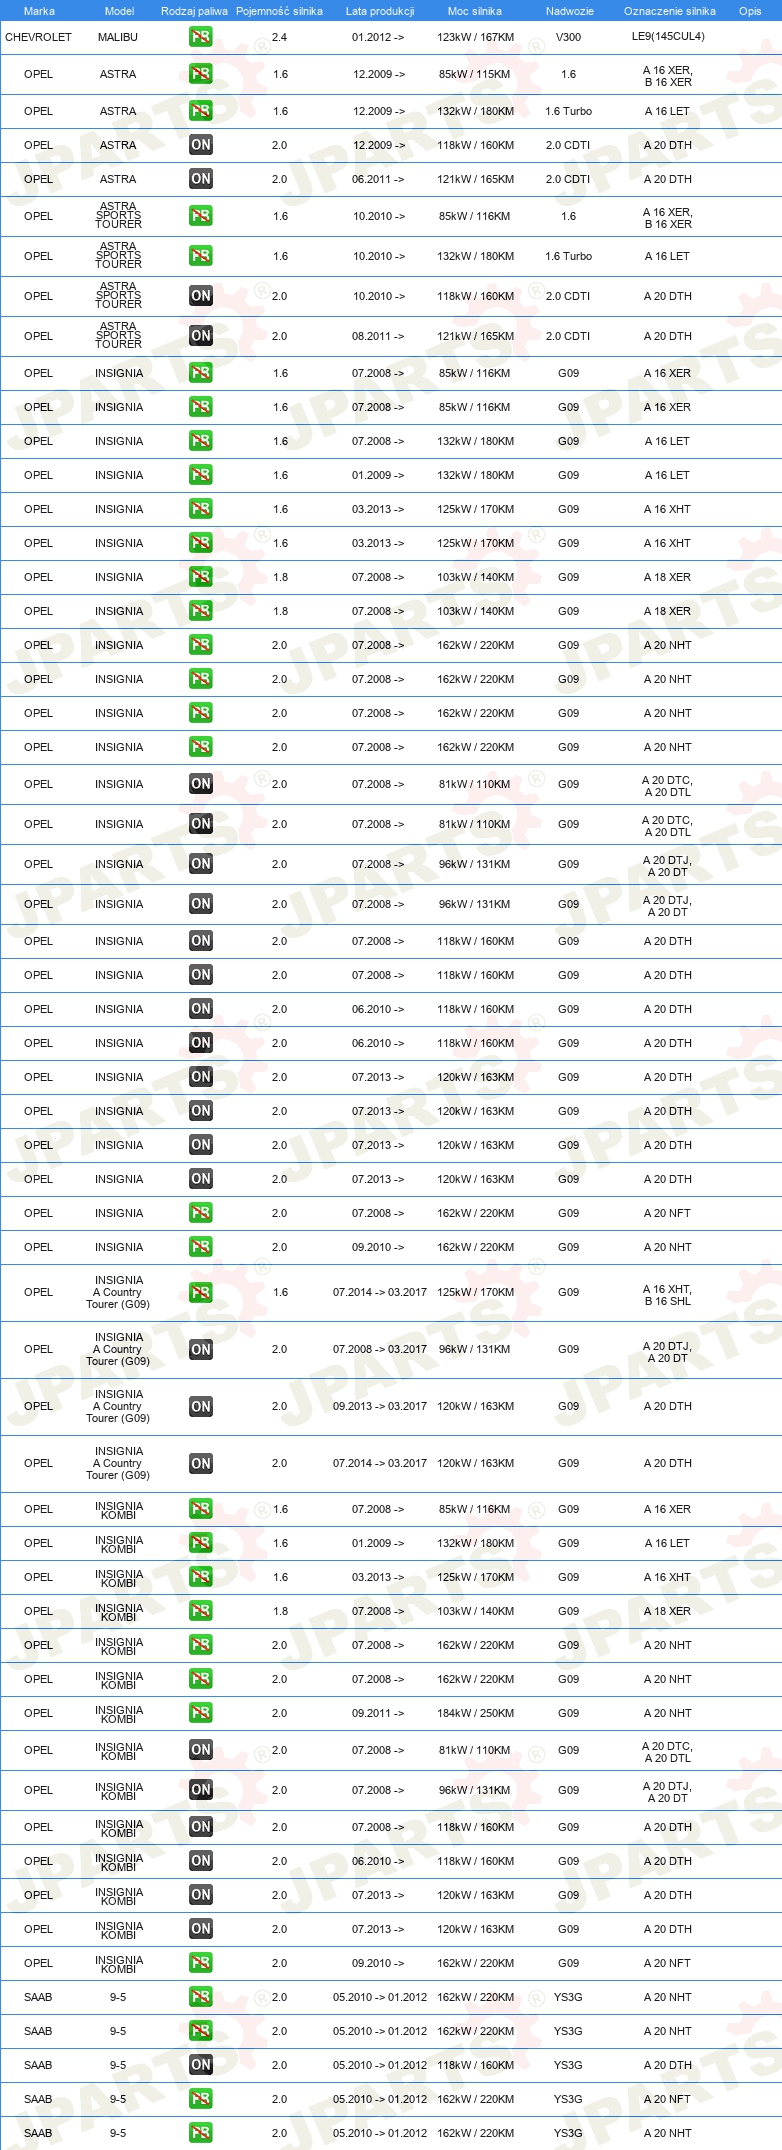Click ON icon for Insignia Kombi 07.2008 118kW

[x=200, y=1827]
